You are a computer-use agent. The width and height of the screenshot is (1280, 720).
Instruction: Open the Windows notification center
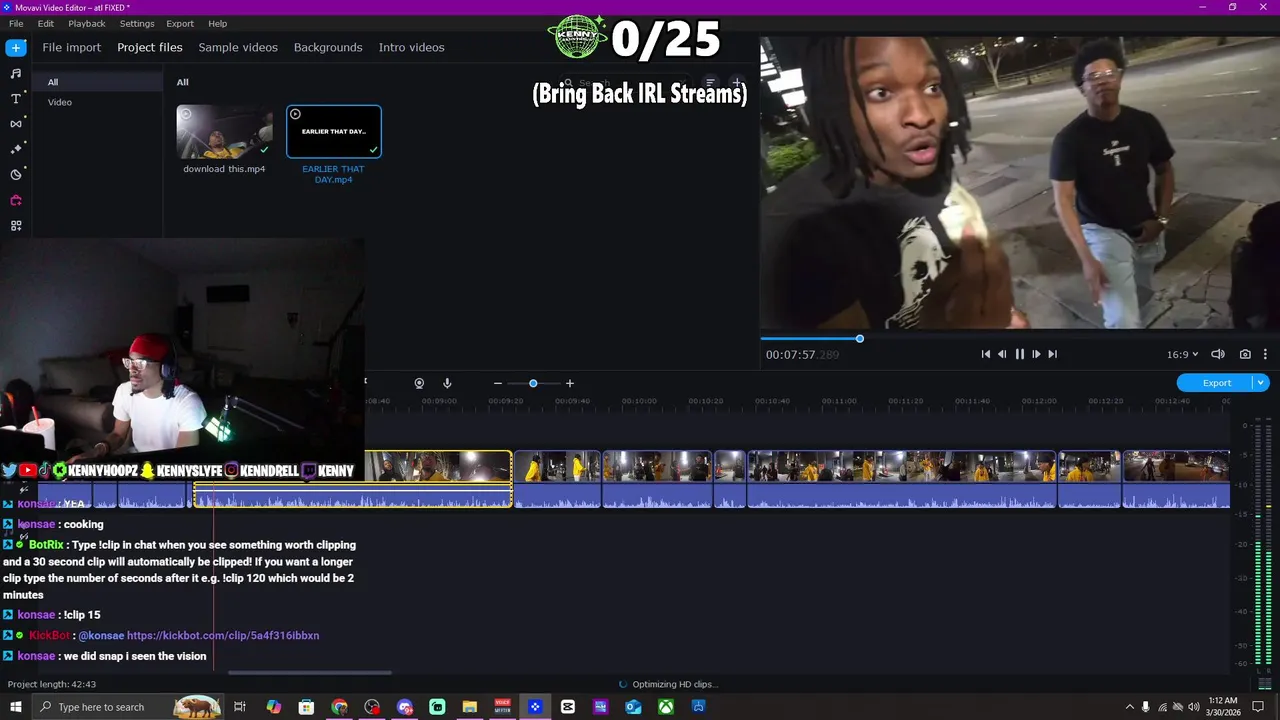tap(1259, 707)
